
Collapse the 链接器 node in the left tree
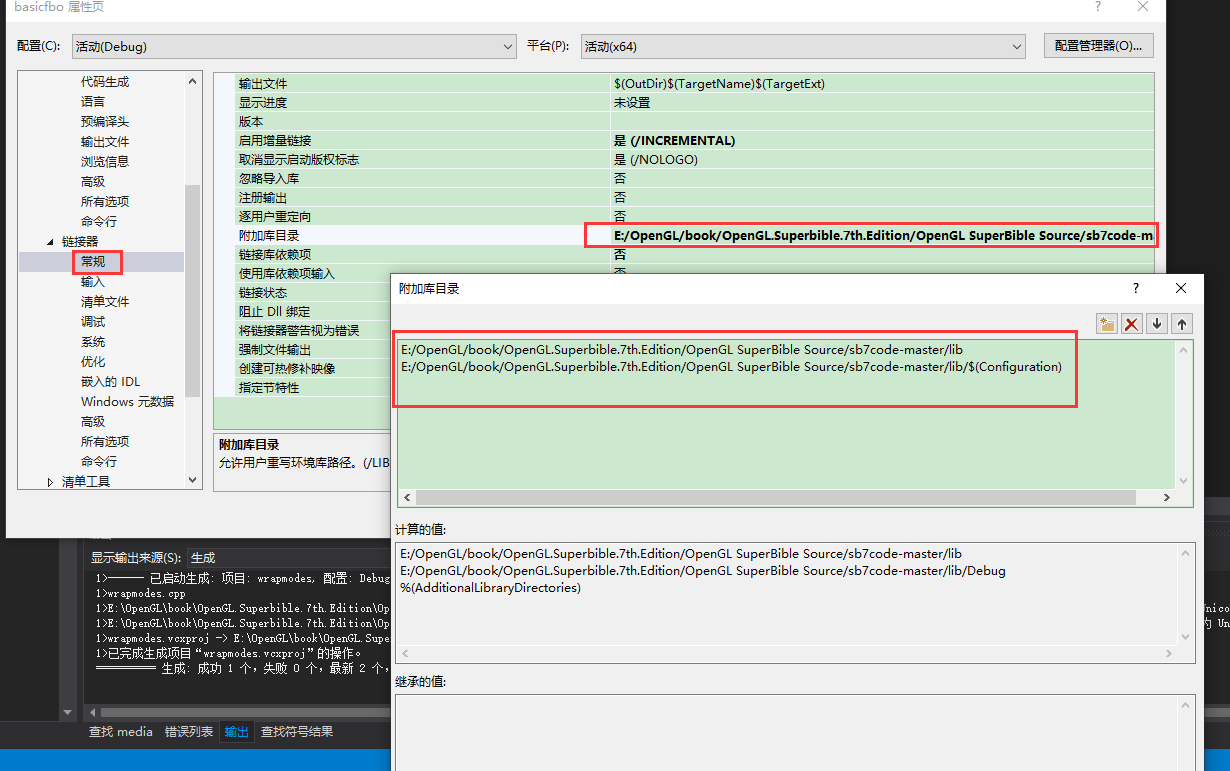coord(48,240)
